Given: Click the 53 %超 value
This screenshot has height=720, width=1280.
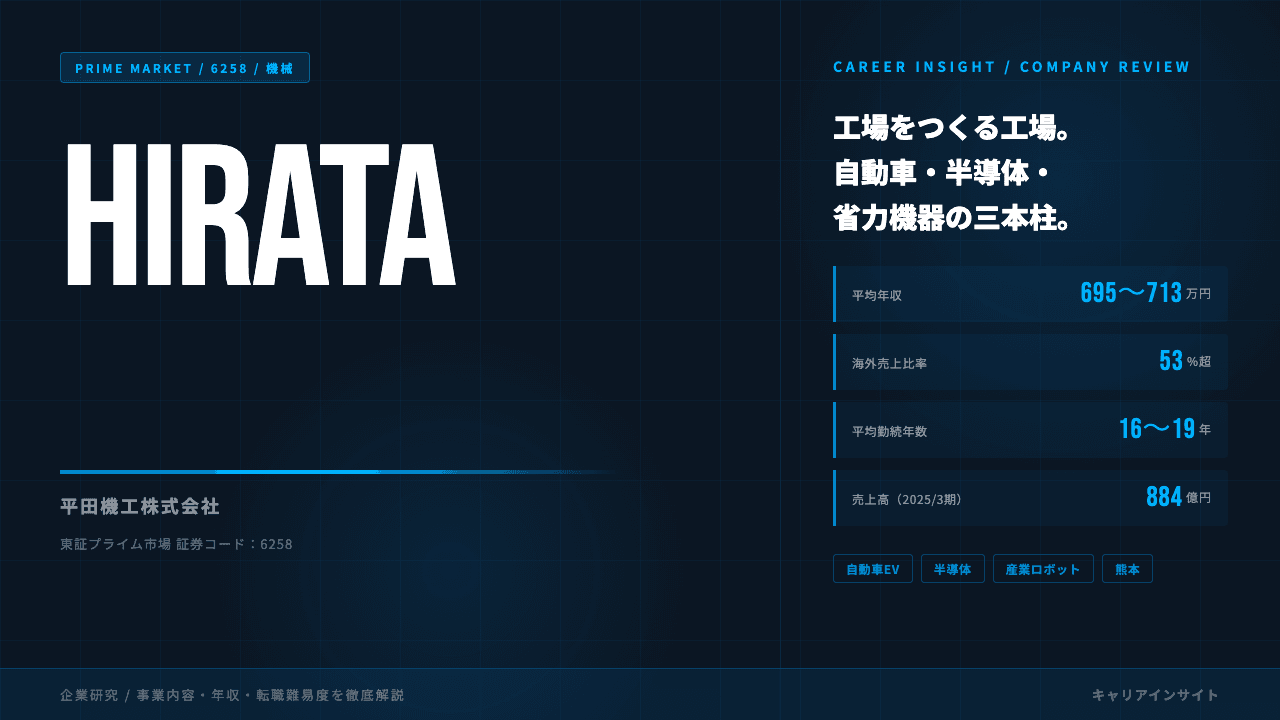Looking at the screenshot, I should (x=1186, y=361).
